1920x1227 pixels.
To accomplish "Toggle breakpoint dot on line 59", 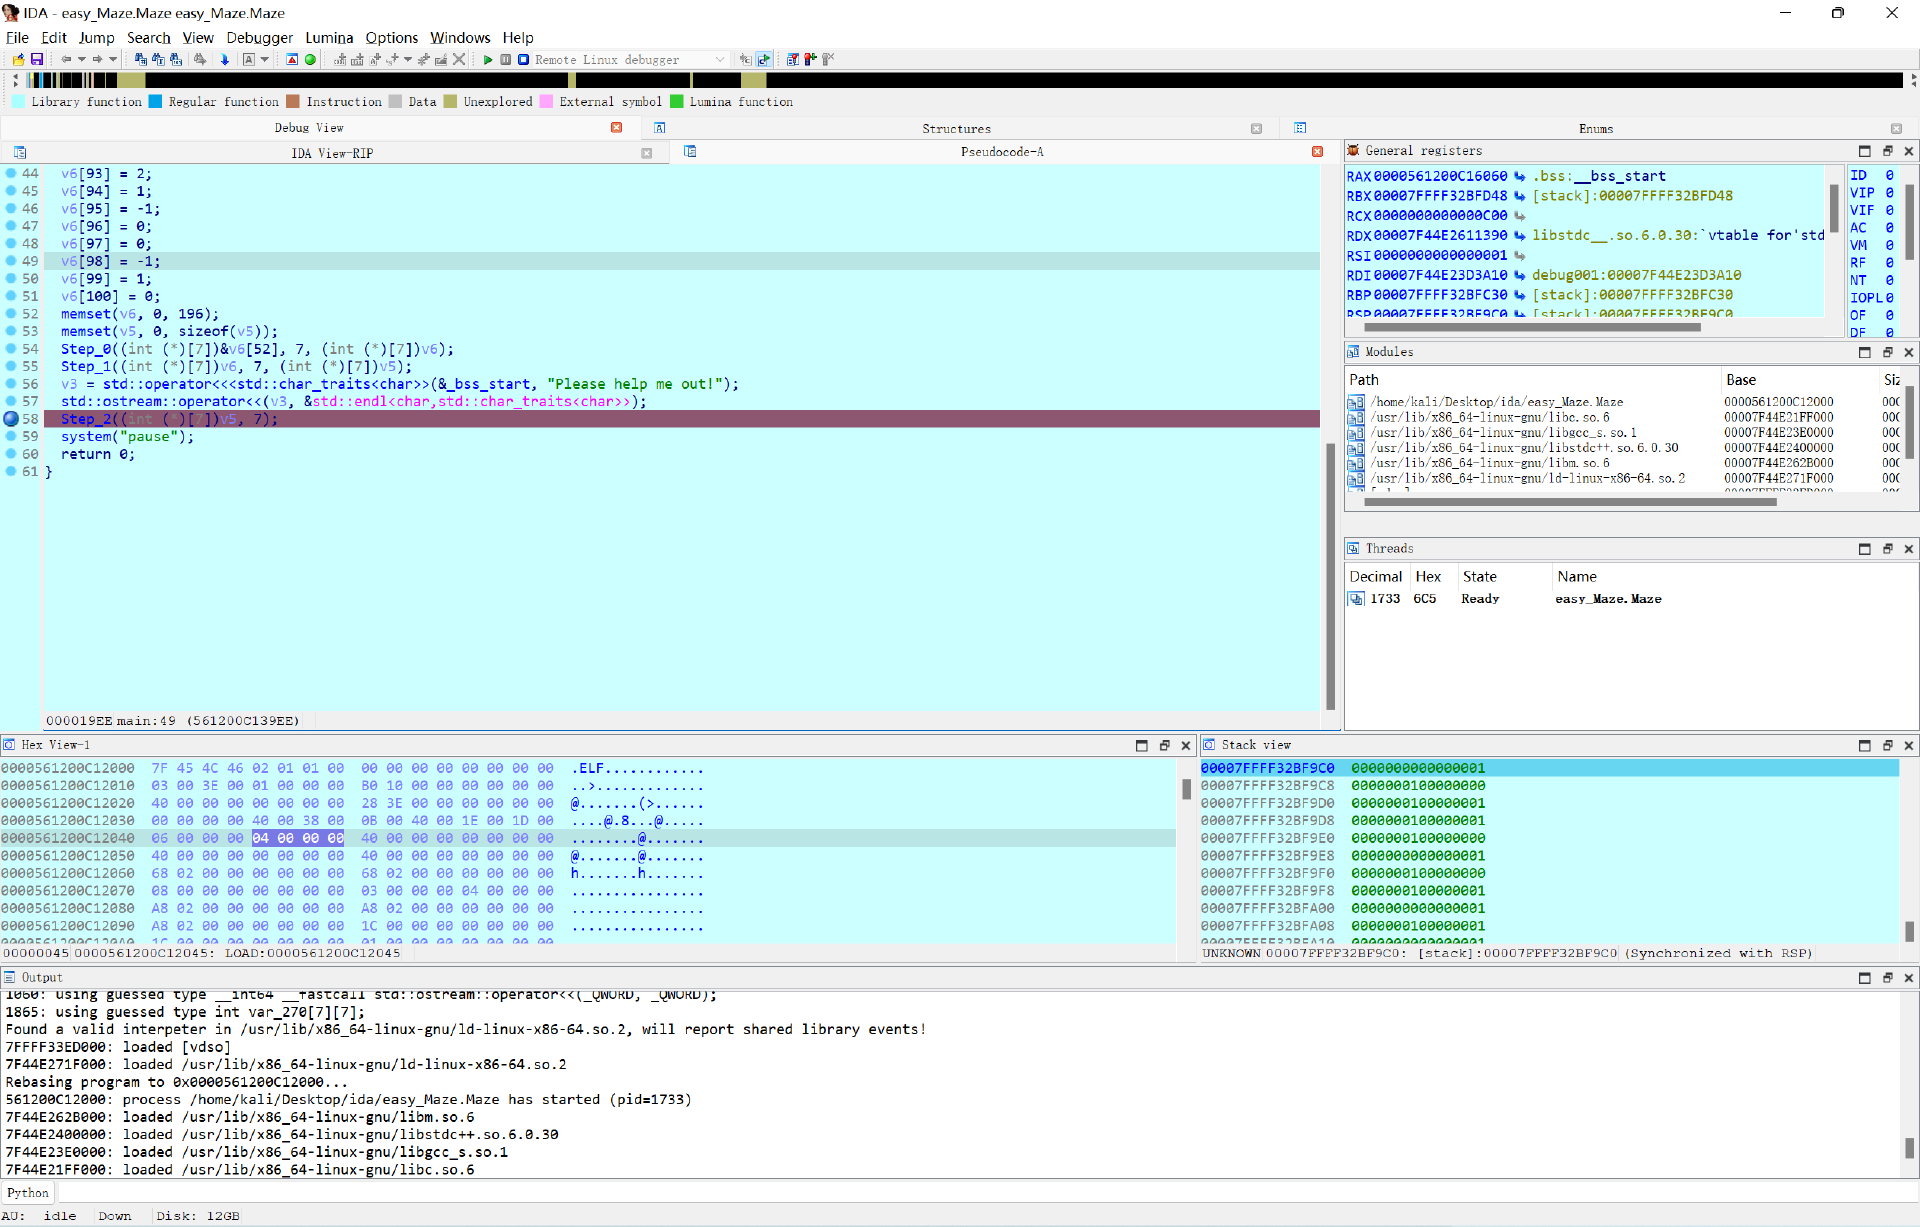I will [11, 437].
